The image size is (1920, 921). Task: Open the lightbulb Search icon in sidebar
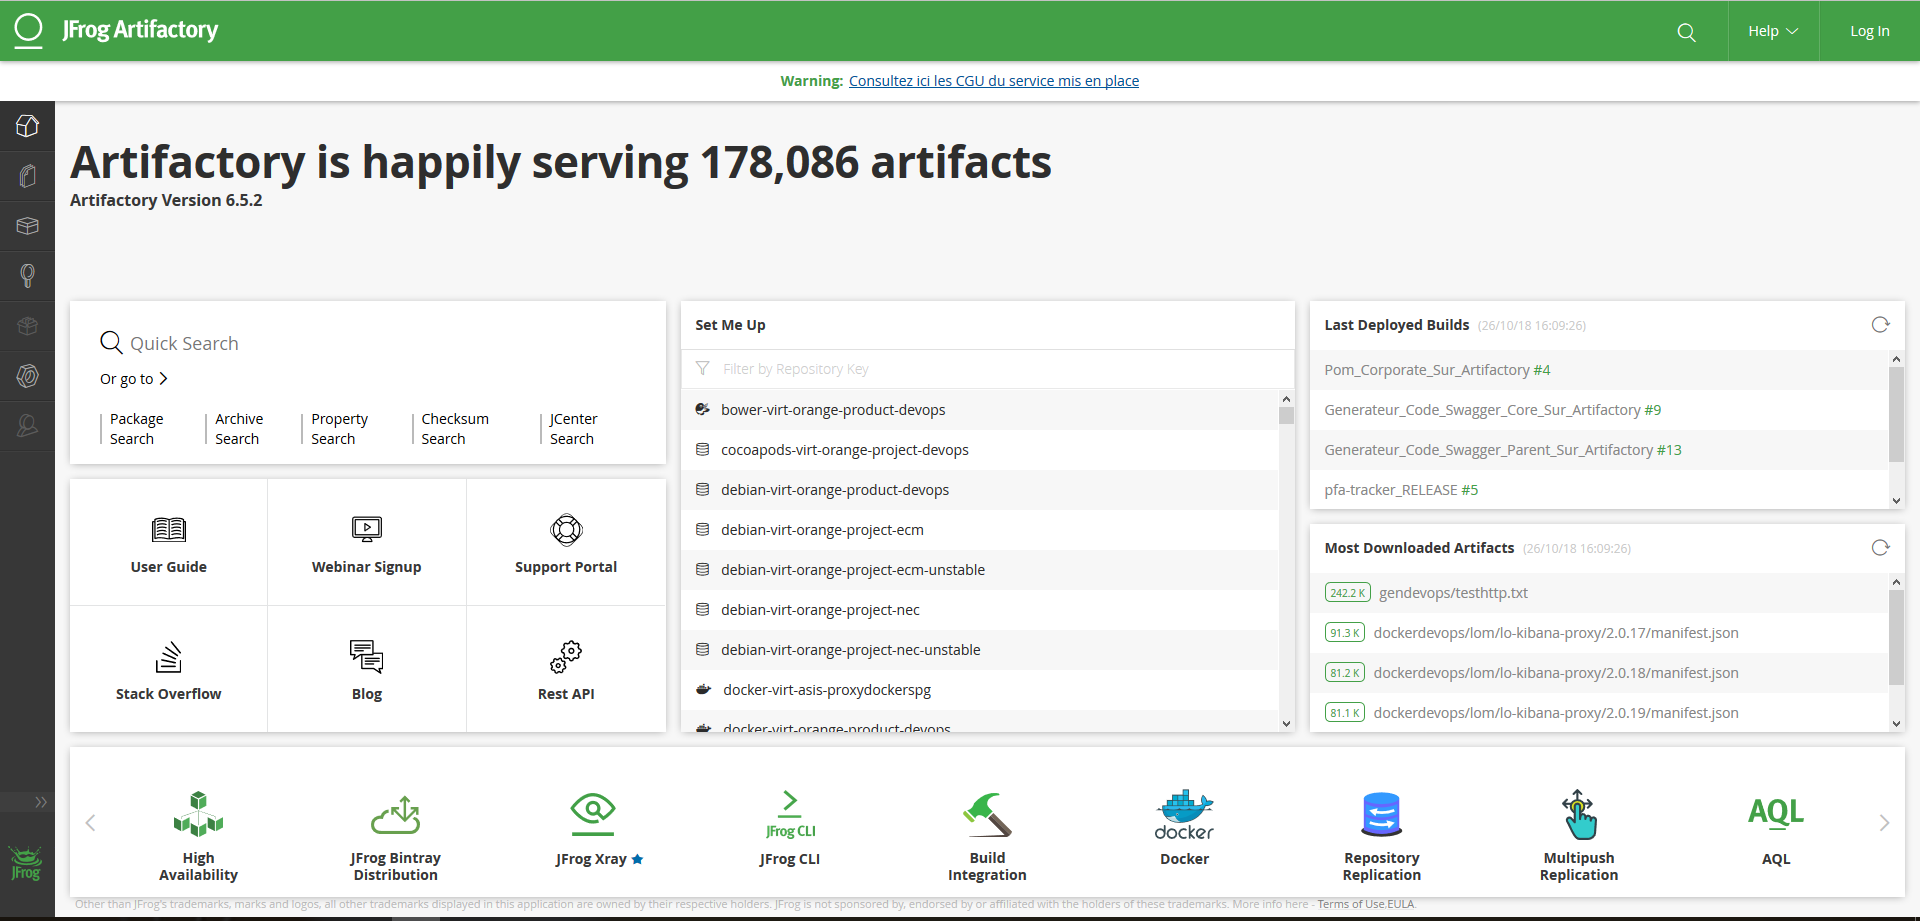27,276
